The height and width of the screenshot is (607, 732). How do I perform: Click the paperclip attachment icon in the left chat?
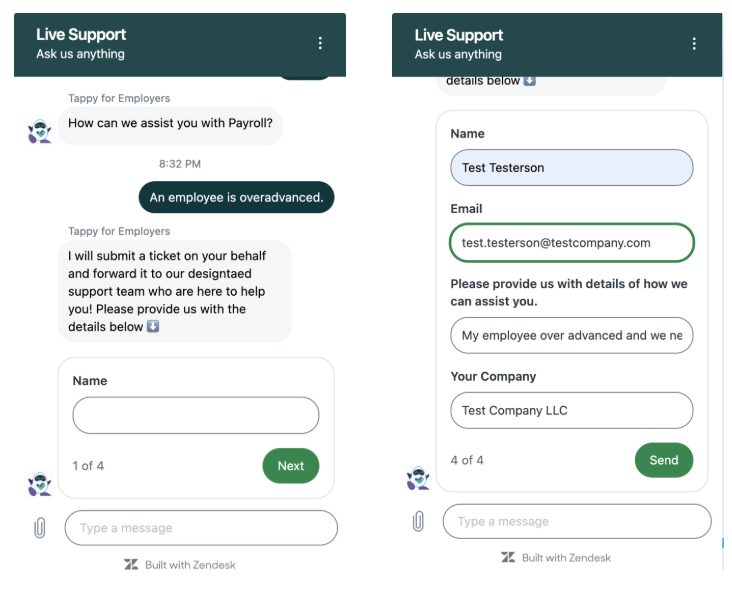click(40, 528)
